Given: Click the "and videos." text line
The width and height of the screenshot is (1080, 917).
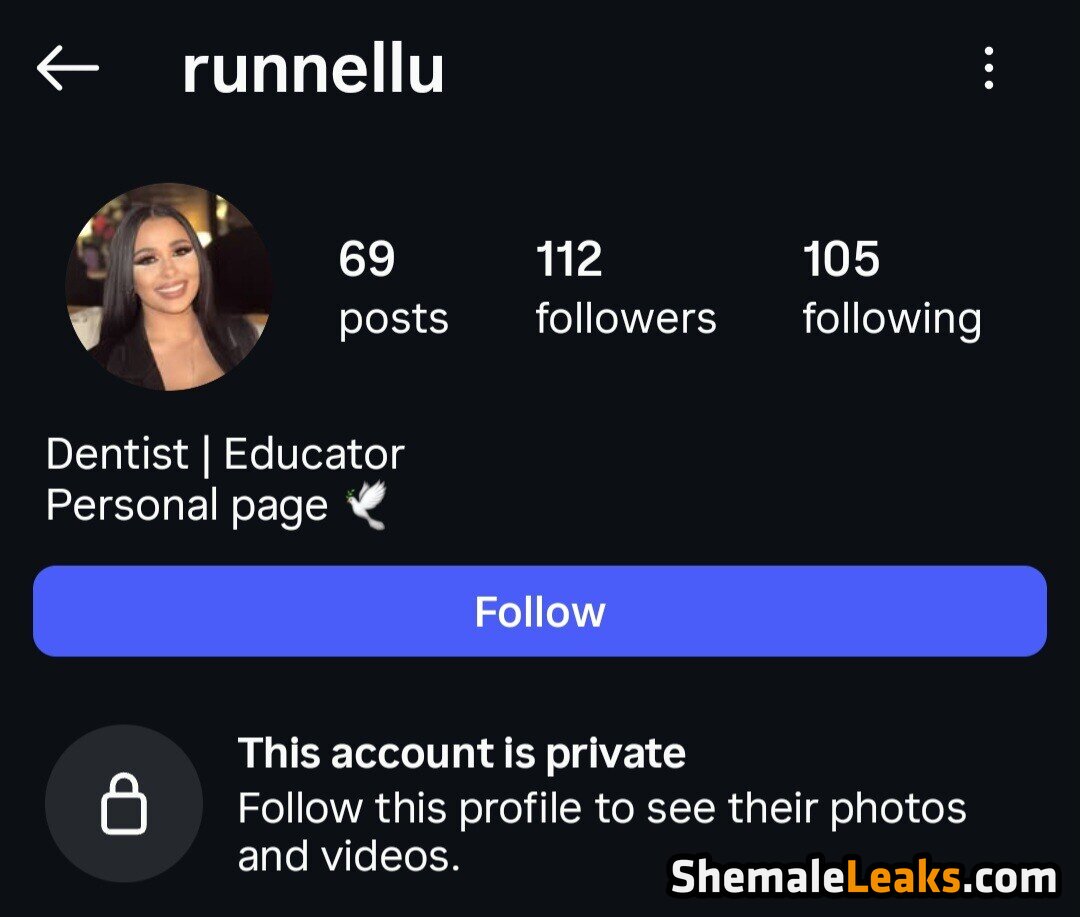Looking at the screenshot, I should [349, 856].
